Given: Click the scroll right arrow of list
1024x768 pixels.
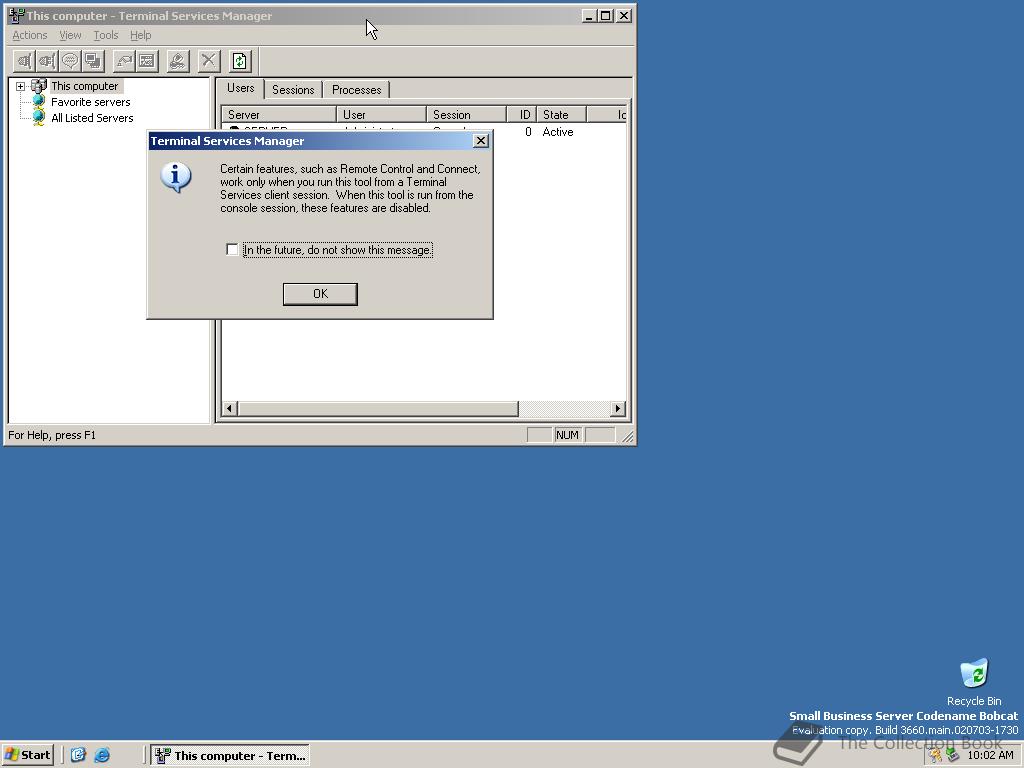Looking at the screenshot, I should (x=618, y=409).
